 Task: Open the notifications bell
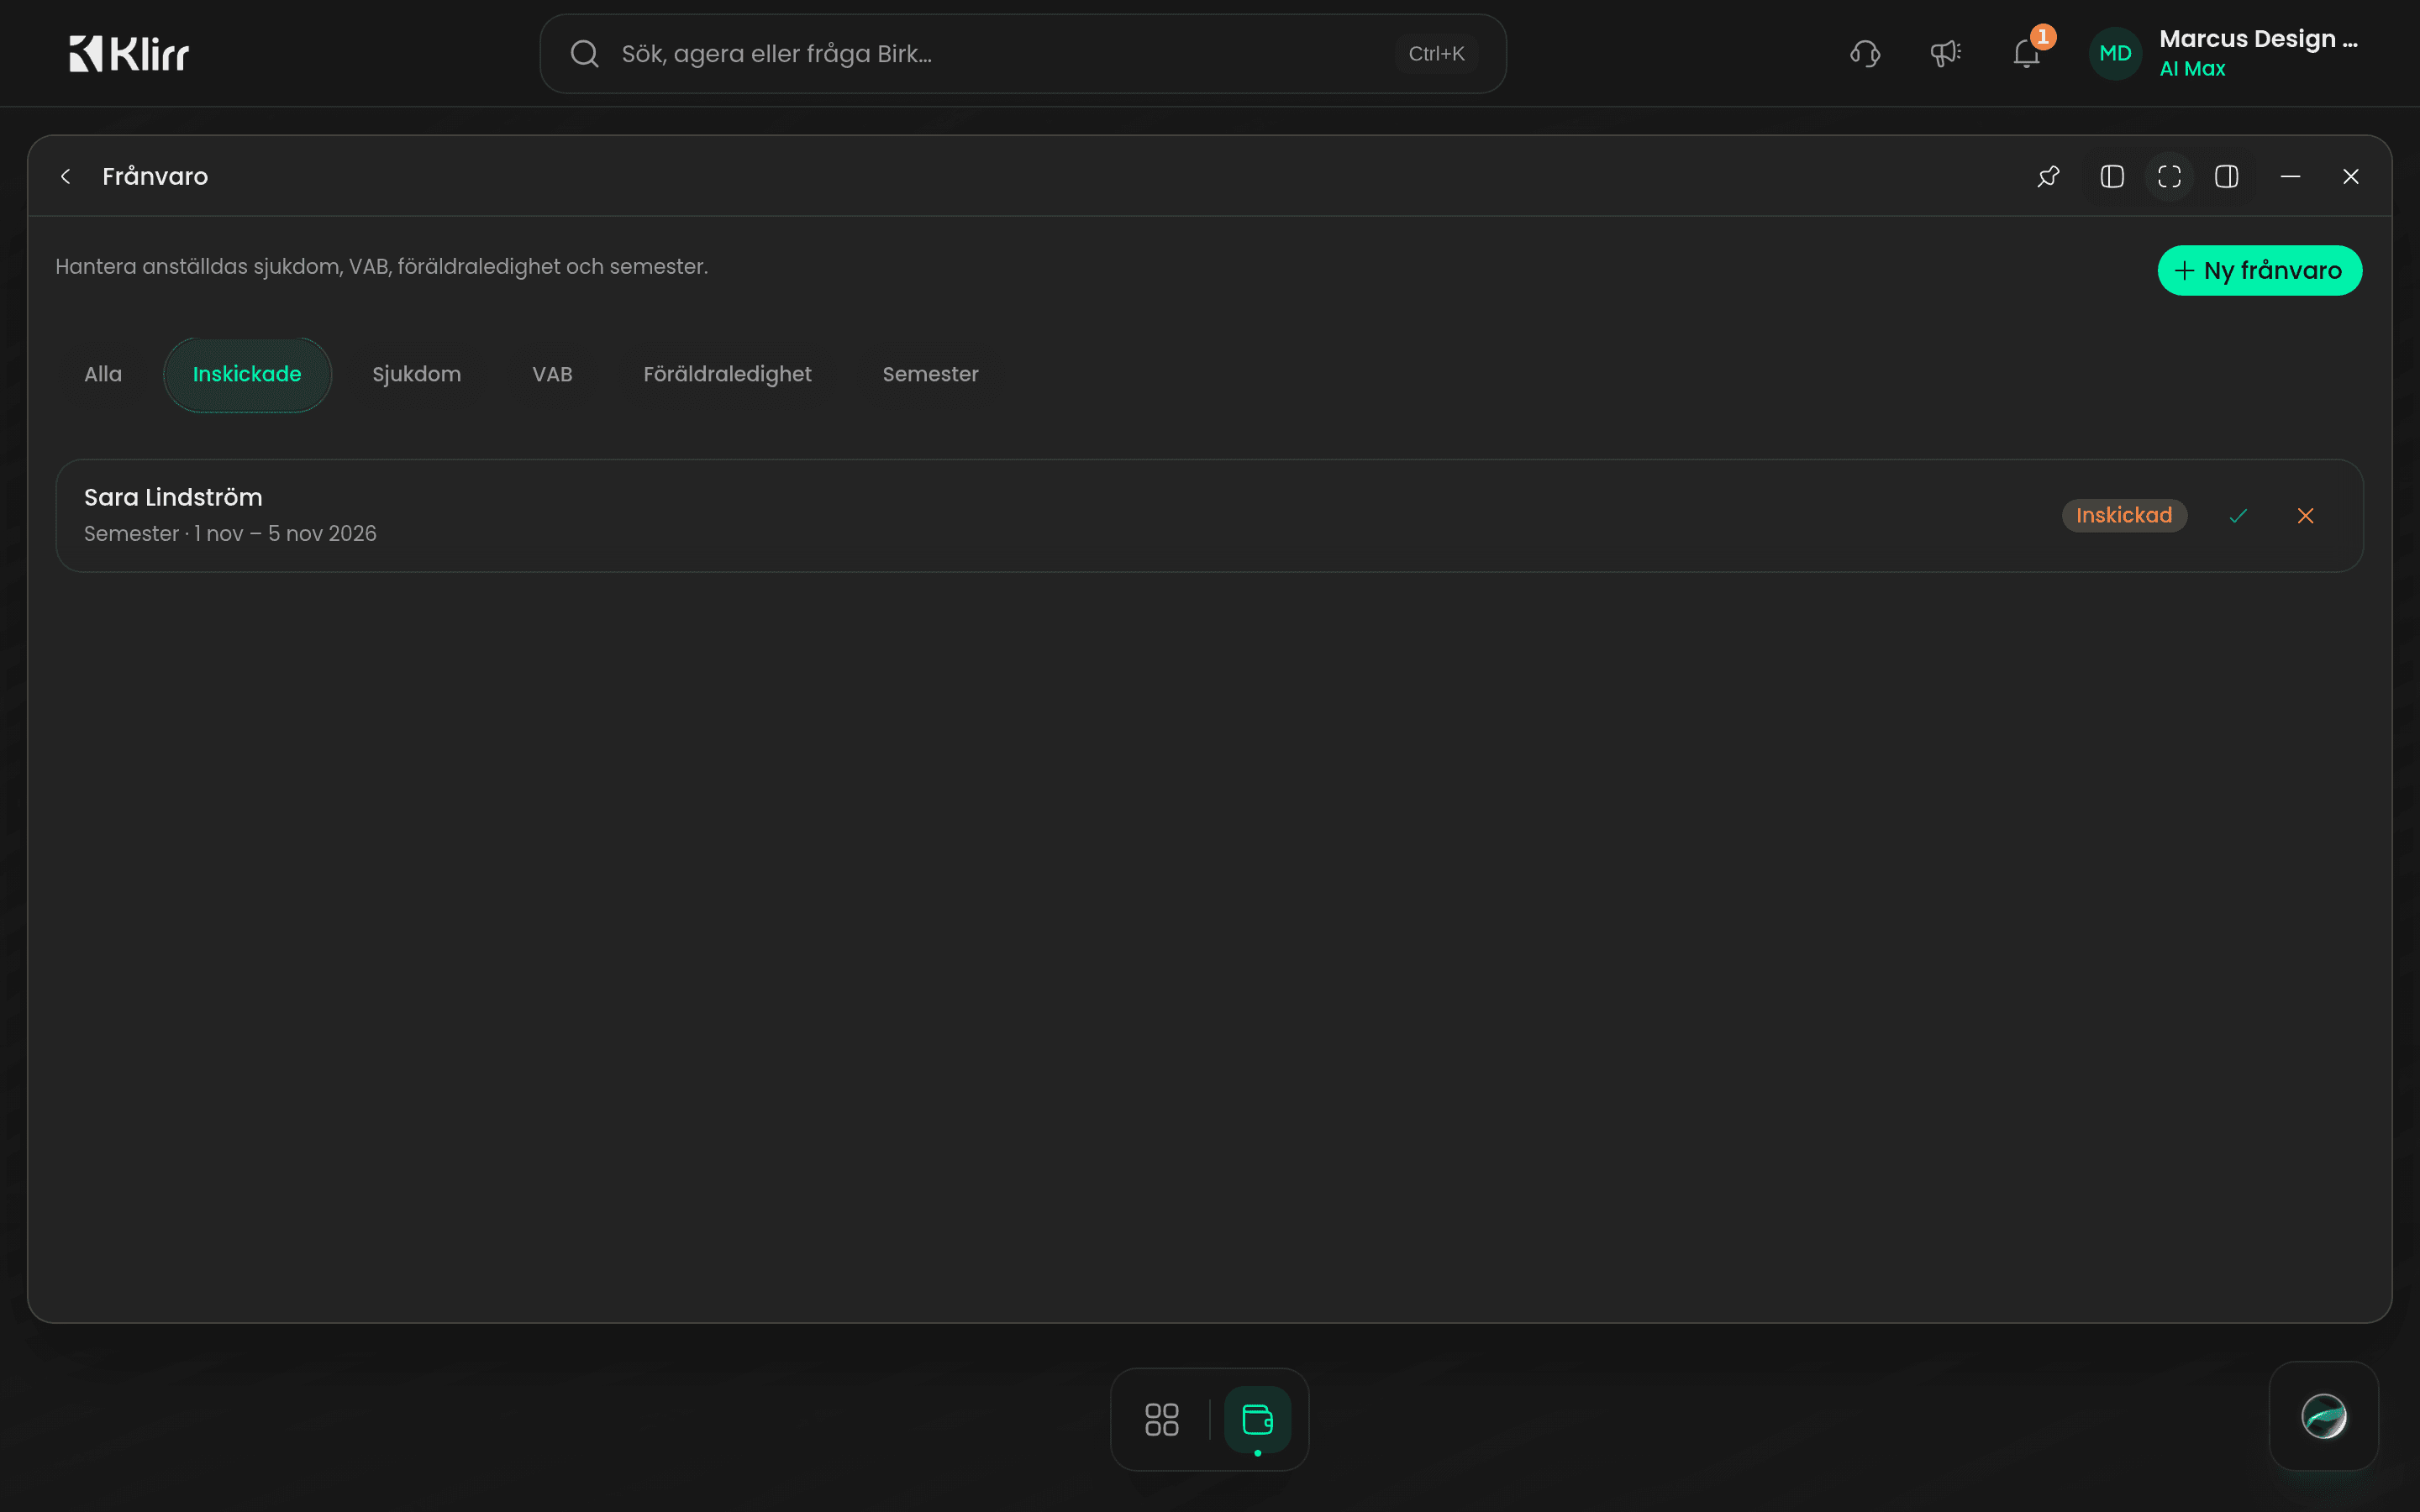click(x=2026, y=54)
